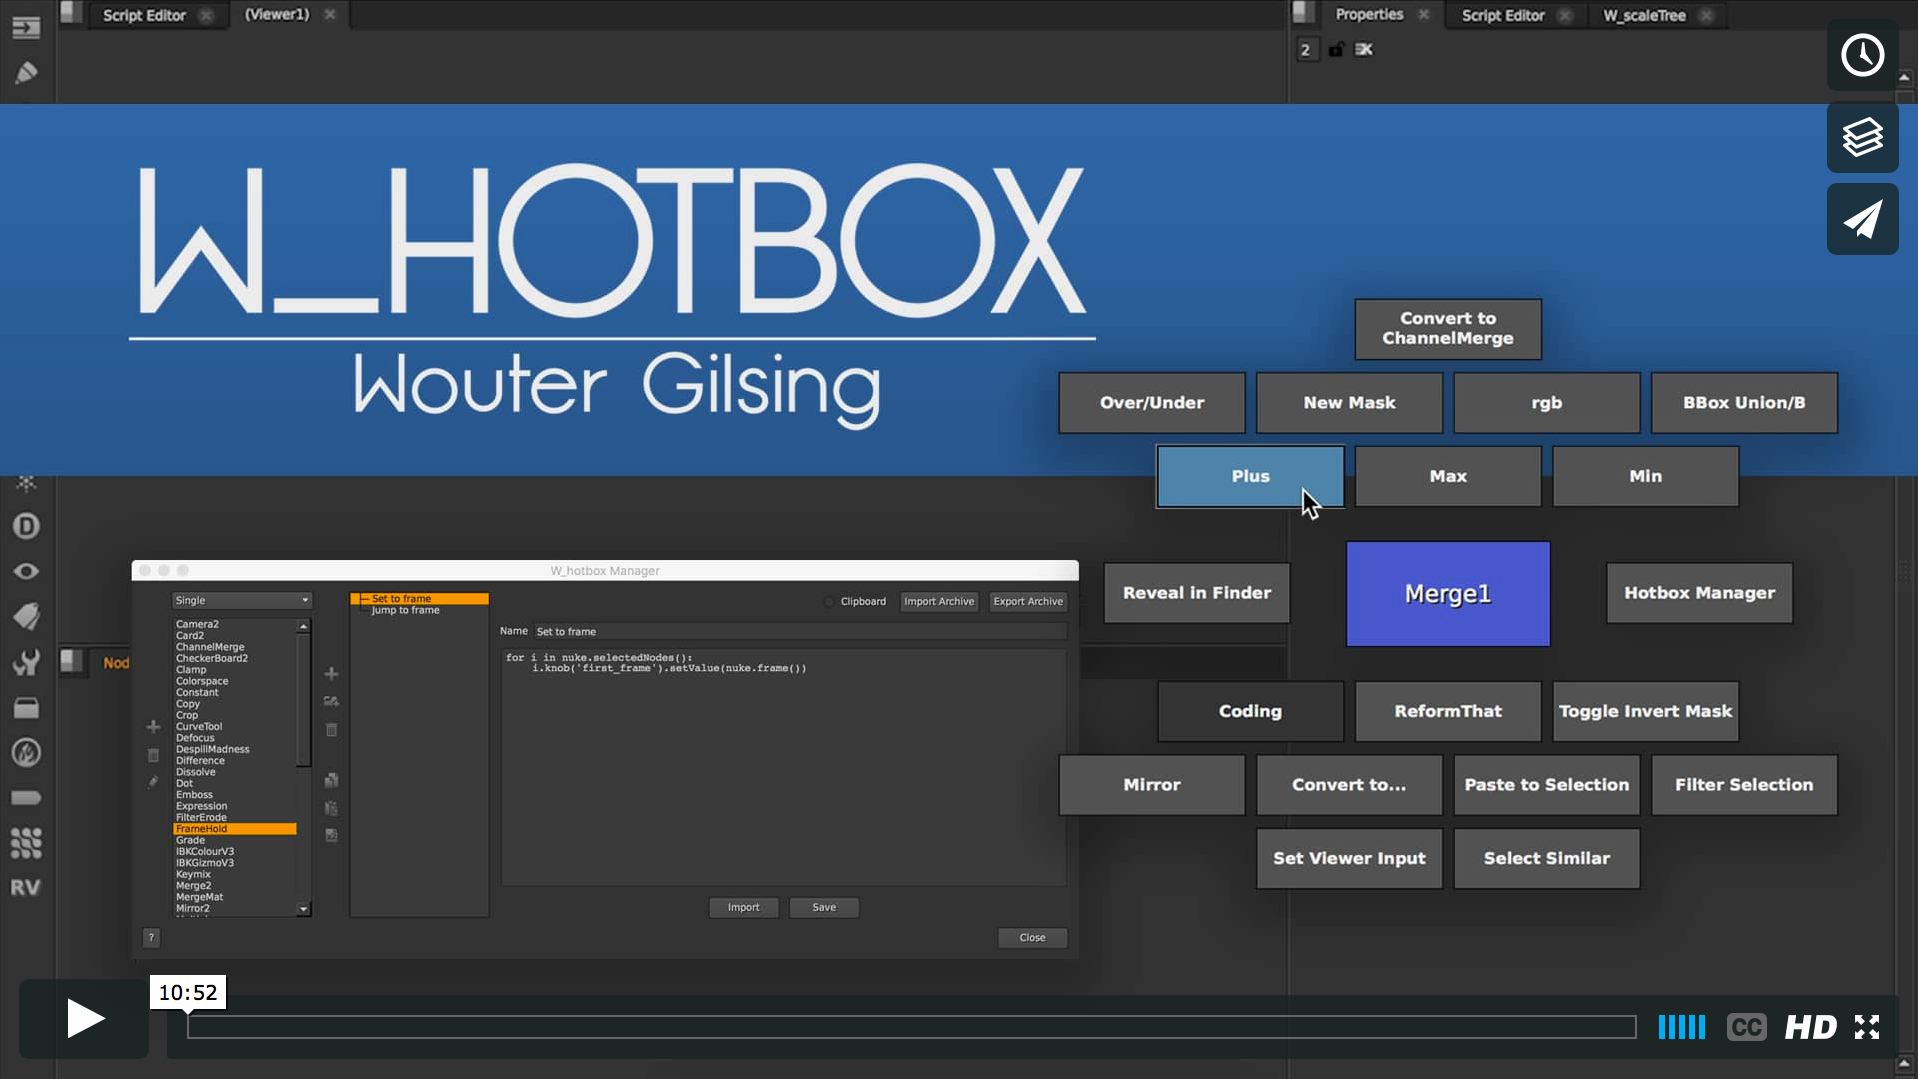Toggle HD video quality
This screenshot has height=1079, width=1918.
(1810, 1027)
